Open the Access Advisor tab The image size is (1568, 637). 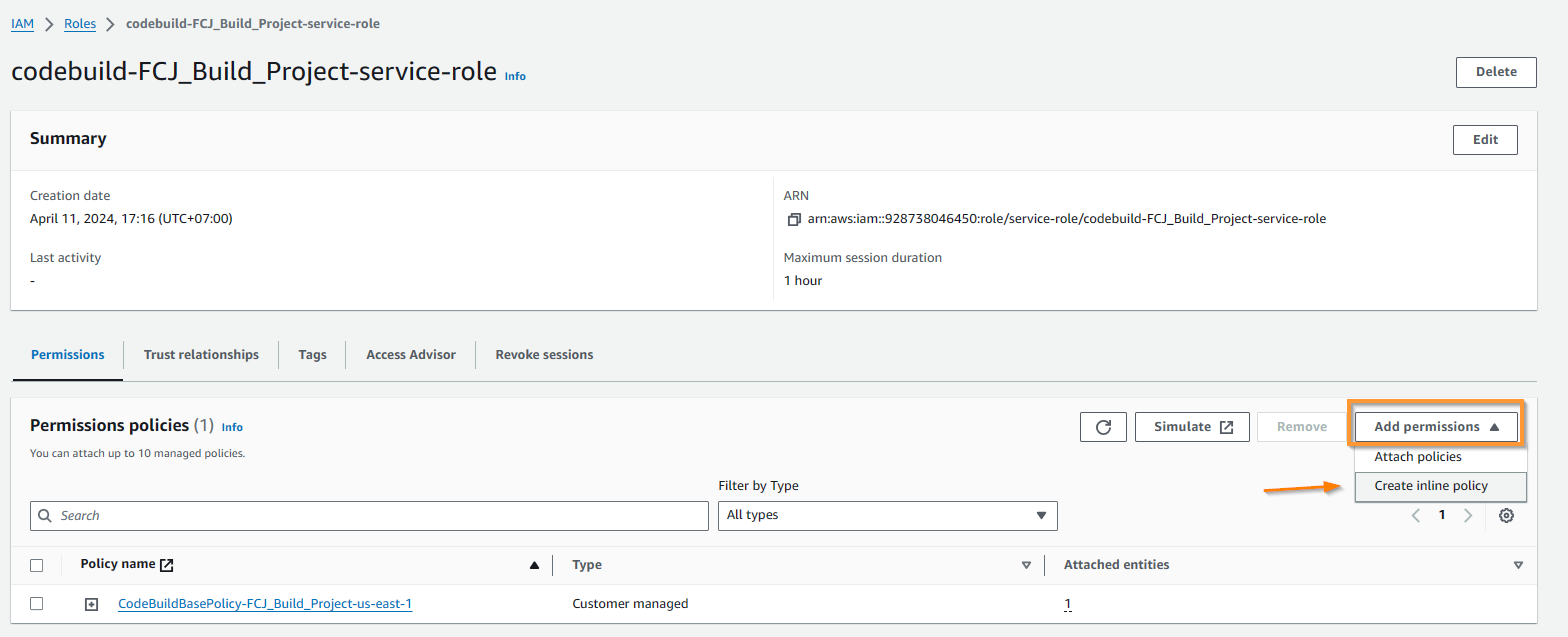click(x=411, y=355)
